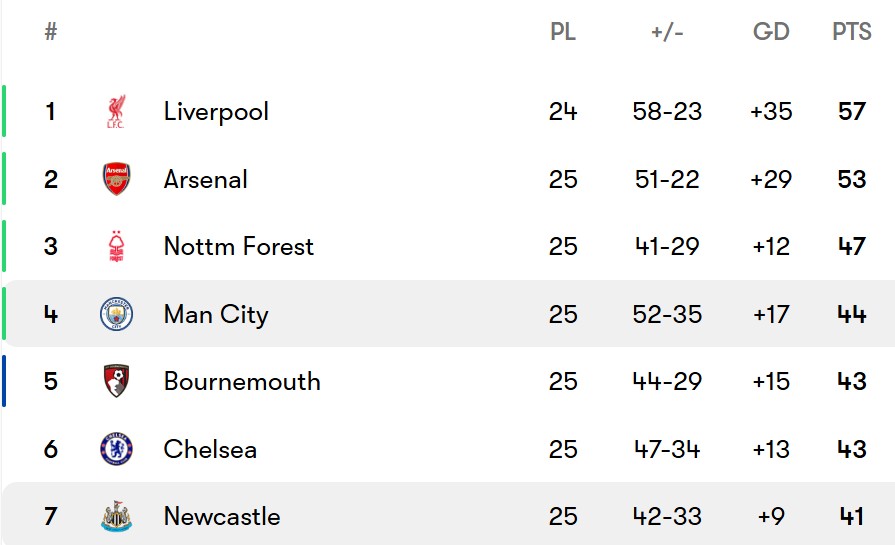Select the Man City row
The height and width of the screenshot is (545, 895).
[x=449, y=314]
